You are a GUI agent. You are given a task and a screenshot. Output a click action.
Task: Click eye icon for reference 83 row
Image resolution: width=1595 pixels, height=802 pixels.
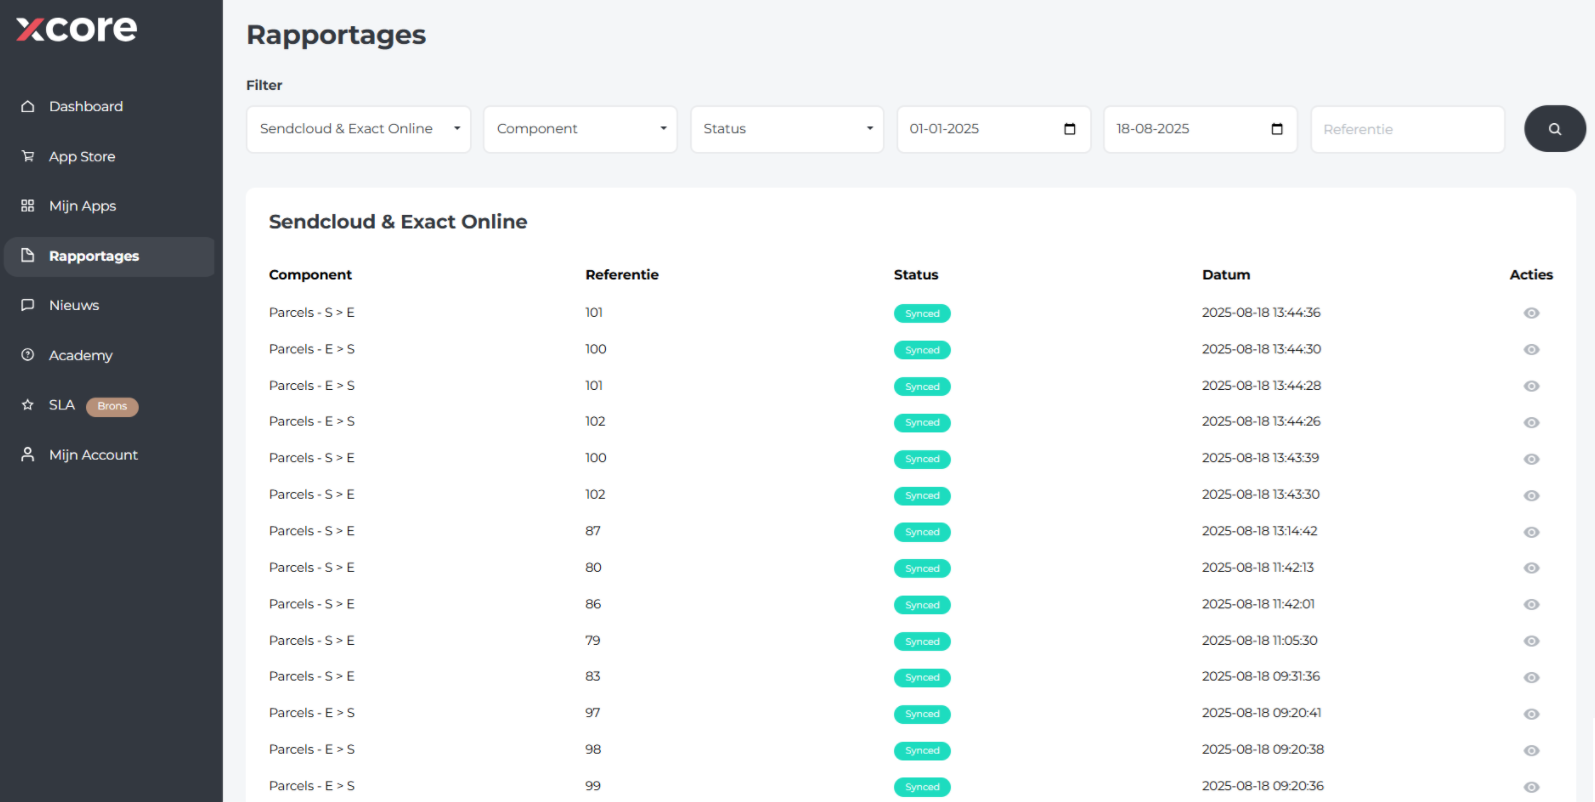tap(1531, 678)
